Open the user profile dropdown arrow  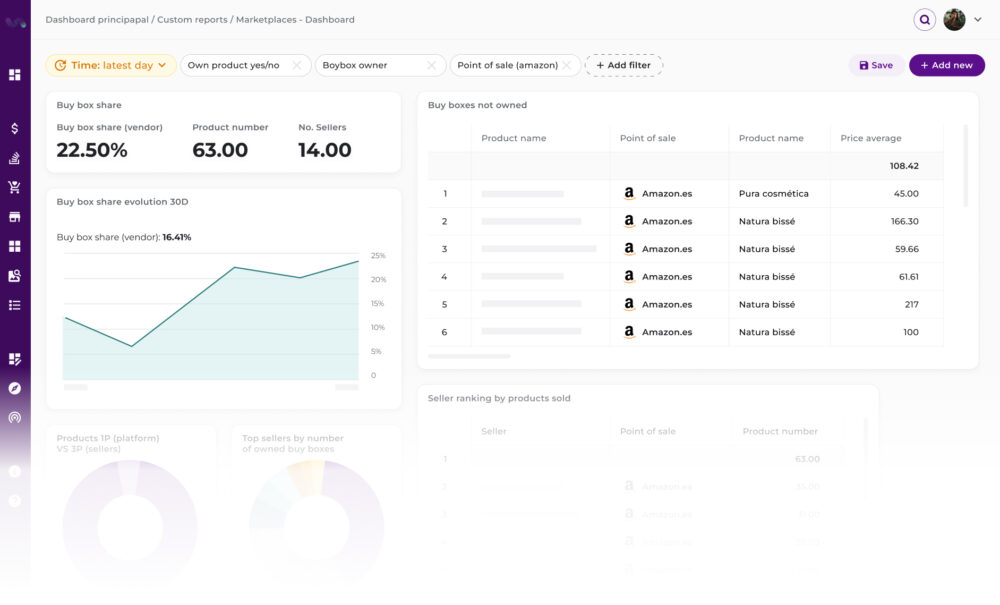tap(977, 19)
